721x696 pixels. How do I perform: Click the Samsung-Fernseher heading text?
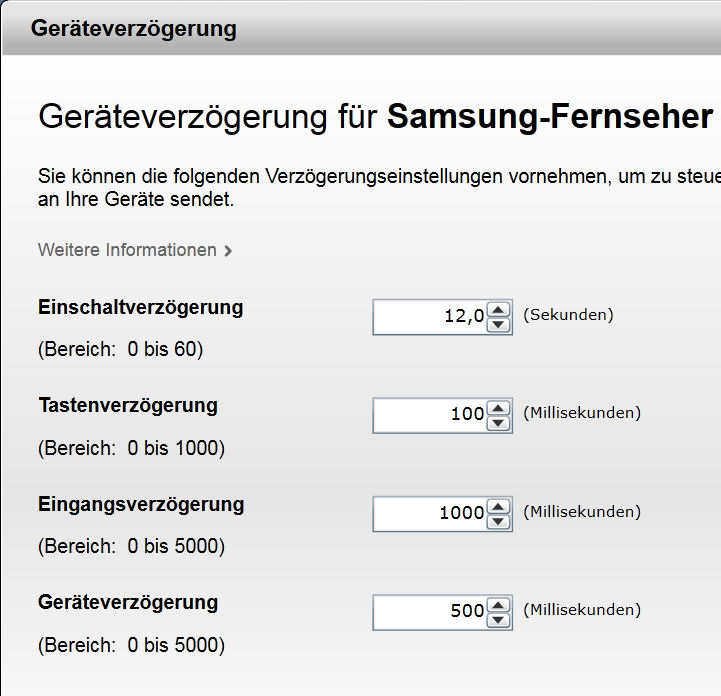tap(550, 116)
